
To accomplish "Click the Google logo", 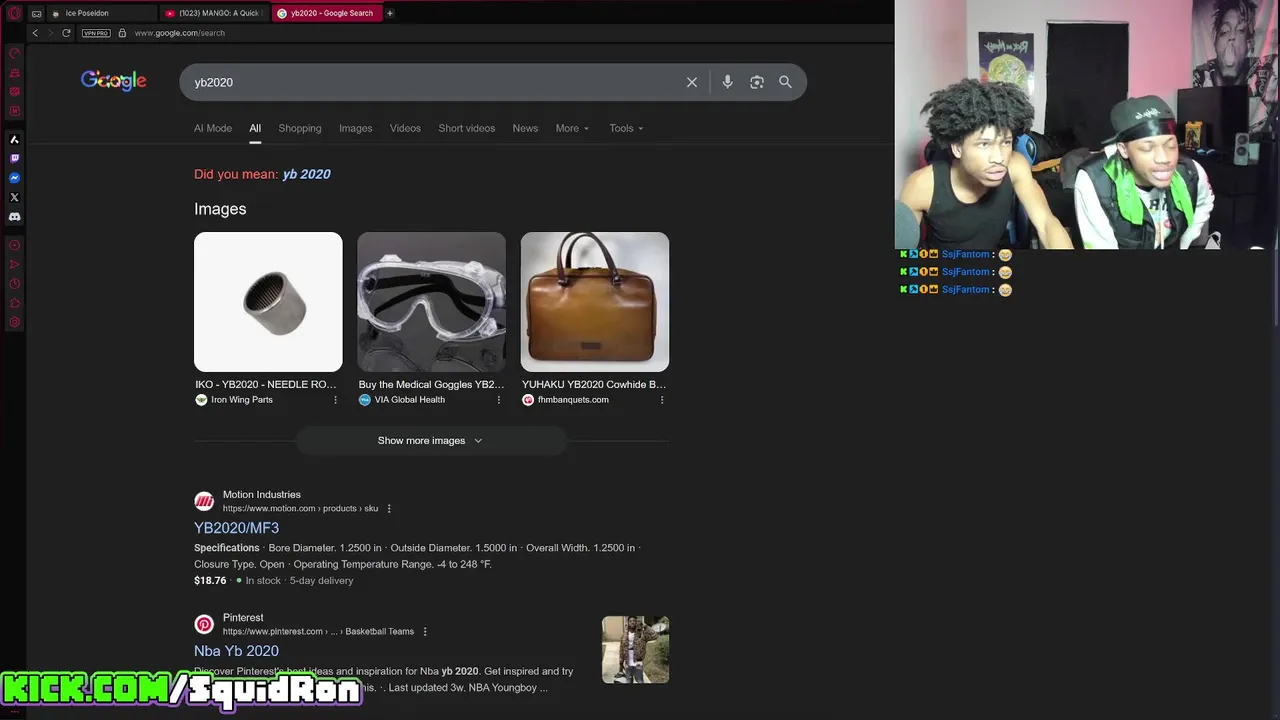I will tap(114, 81).
